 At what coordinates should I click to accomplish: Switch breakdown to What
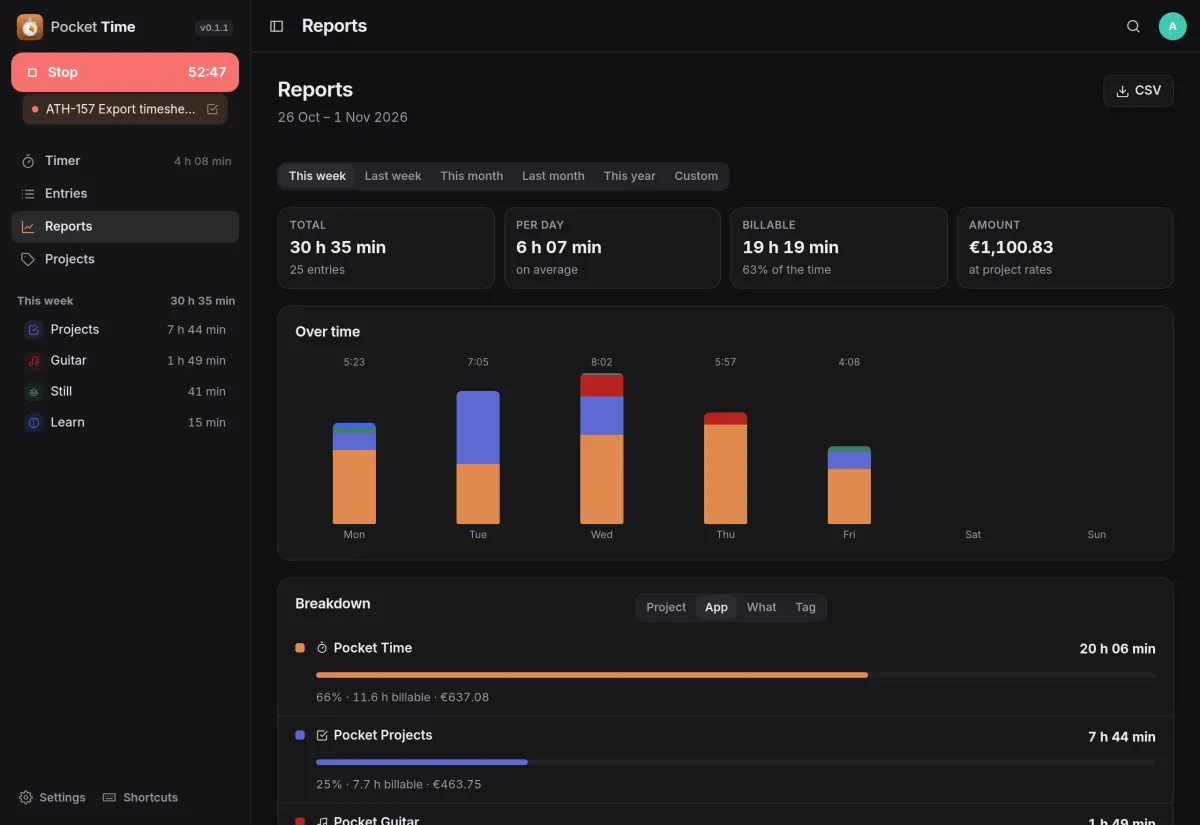tap(761, 607)
